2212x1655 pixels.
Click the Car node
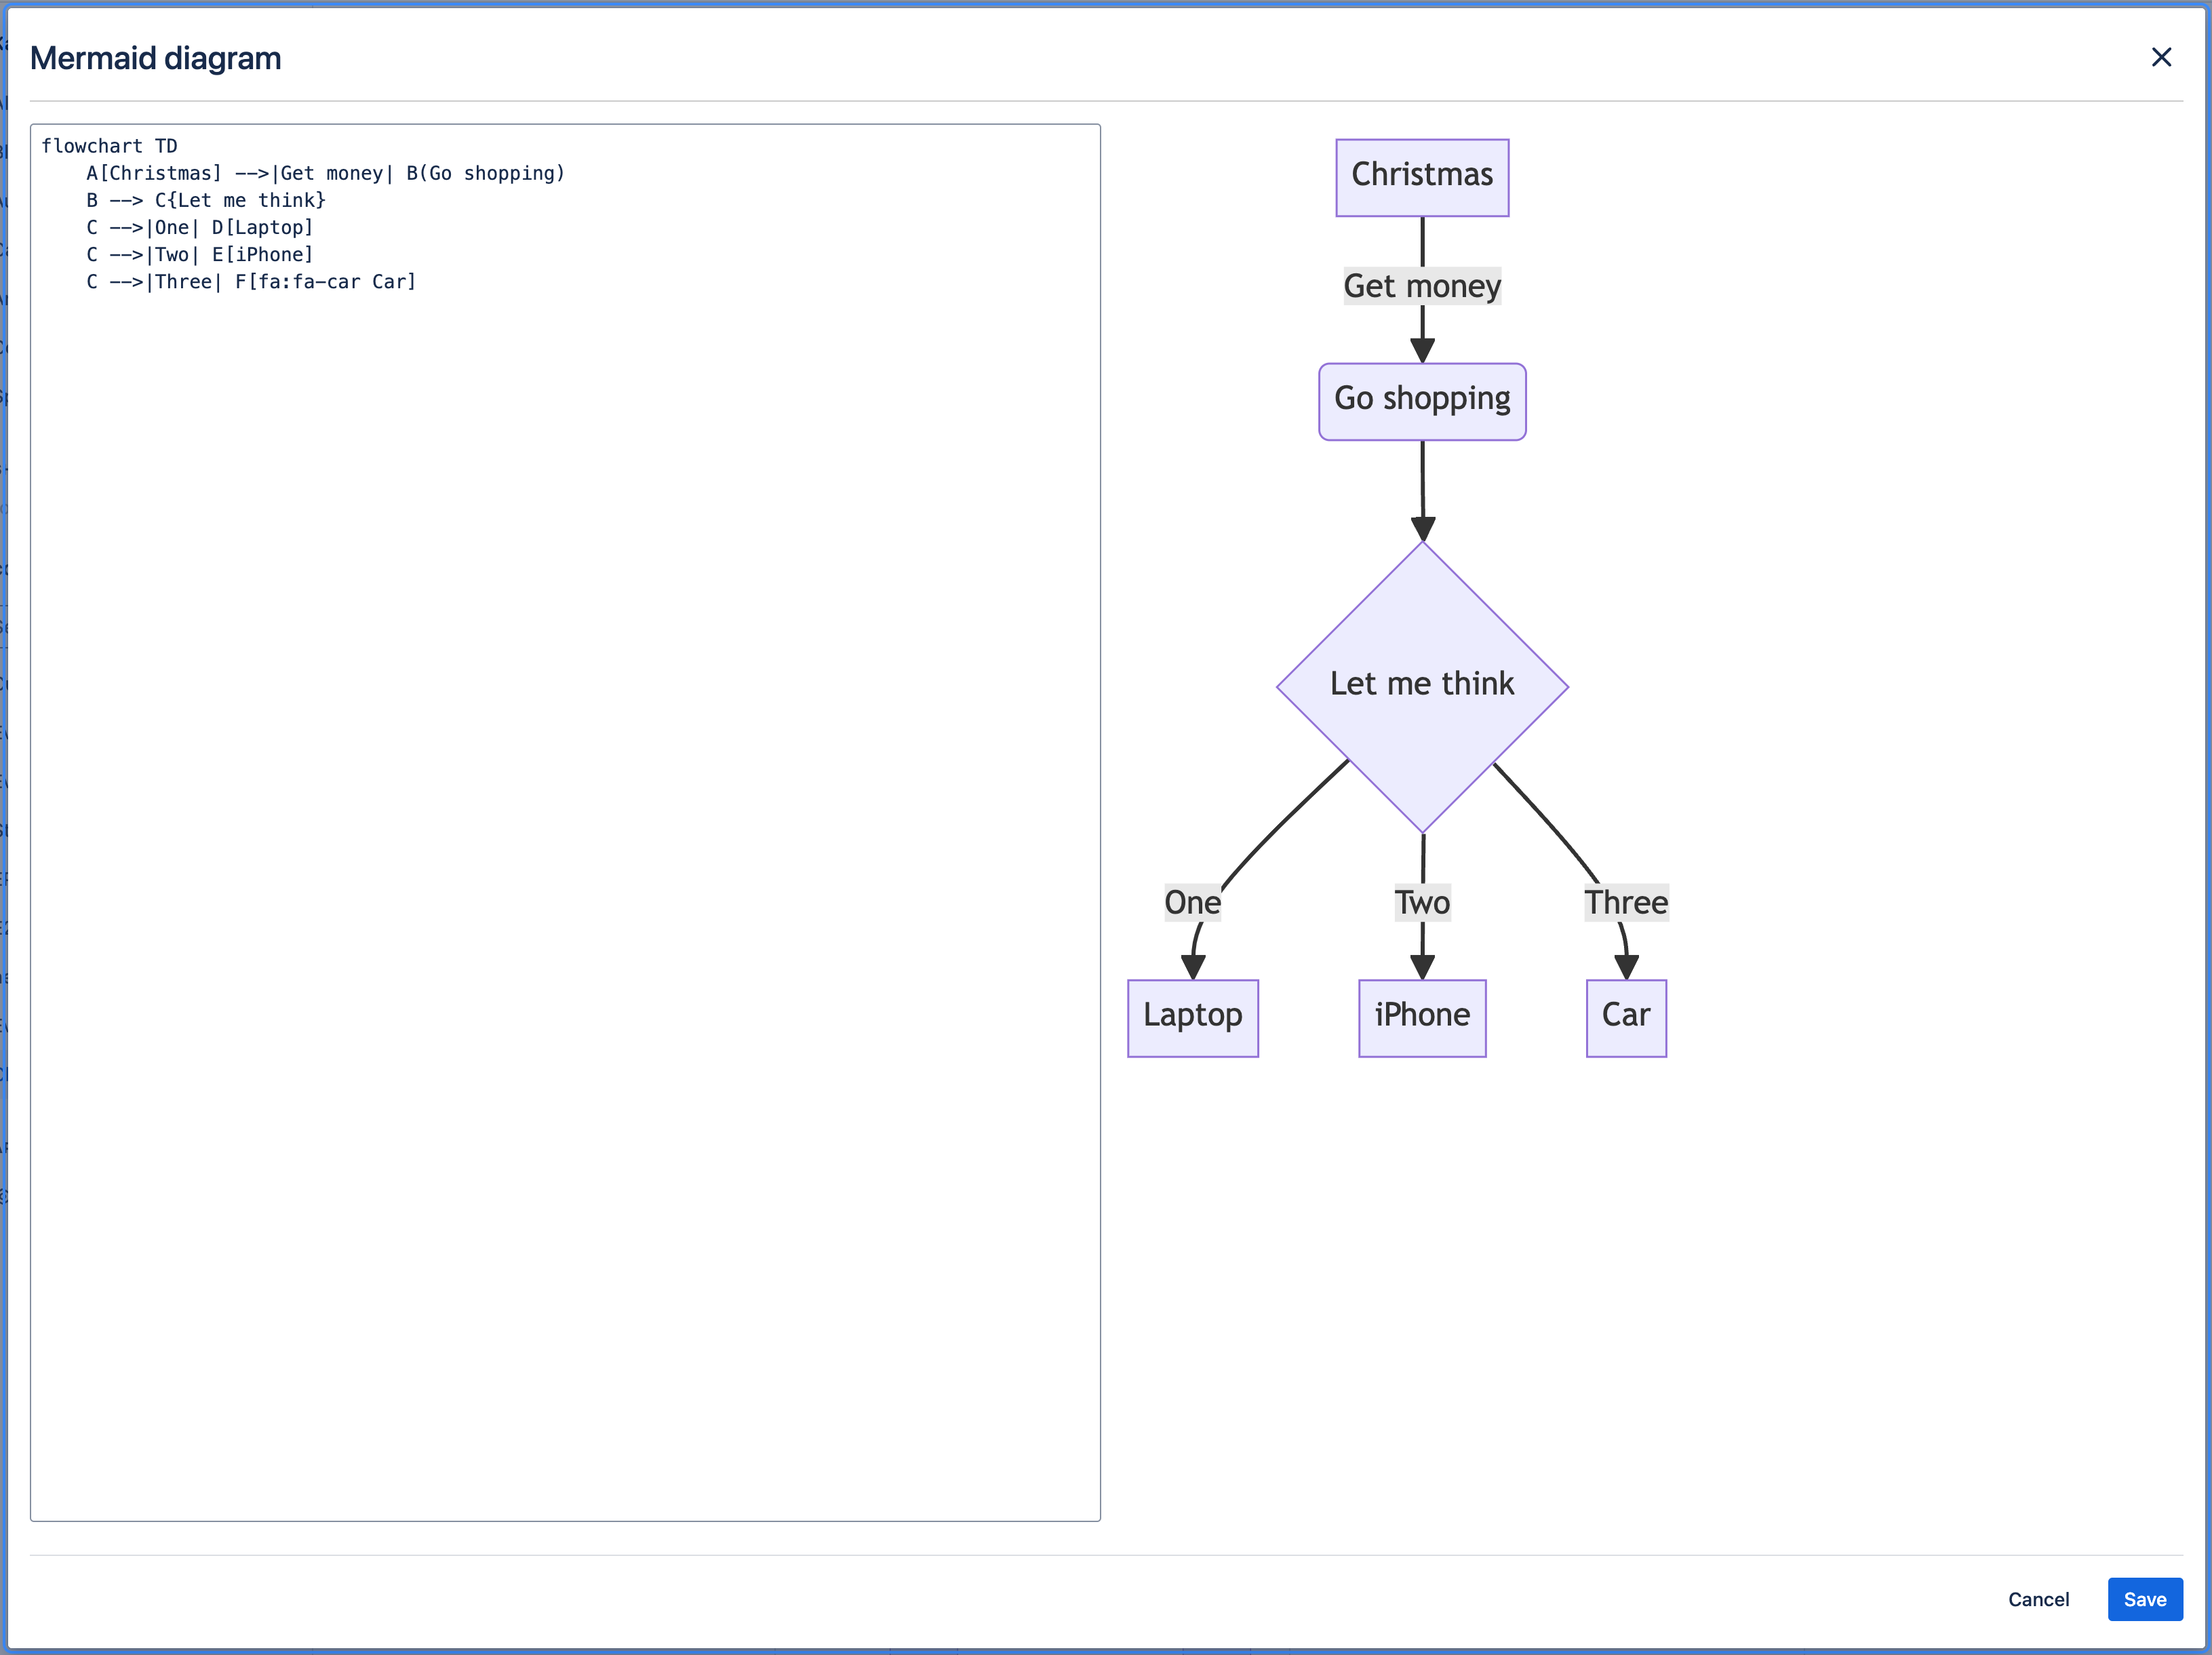[1625, 1017]
